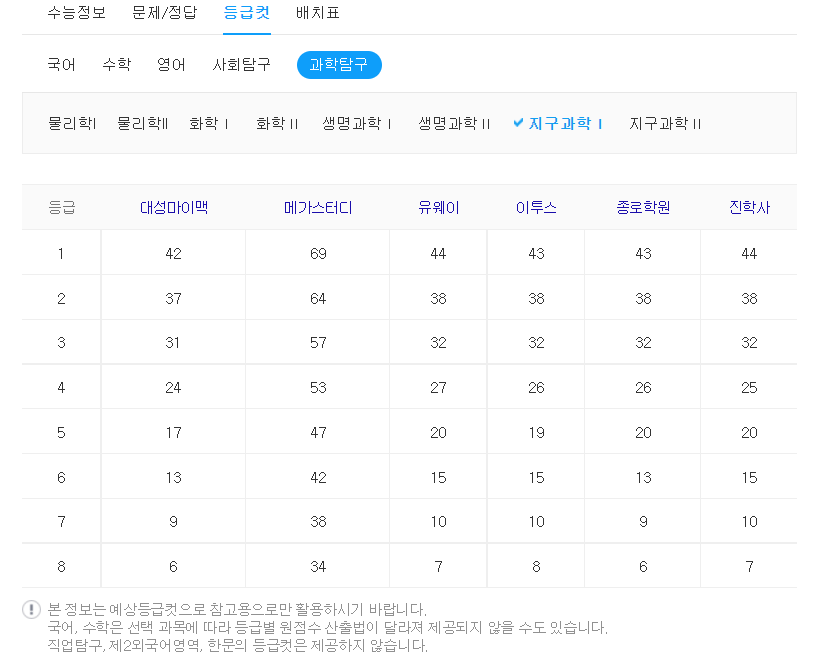The width and height of the screenshot is (814, 671).
Task: Click grade 4 메가스터디 value 53
Action: tap(318, 388)
